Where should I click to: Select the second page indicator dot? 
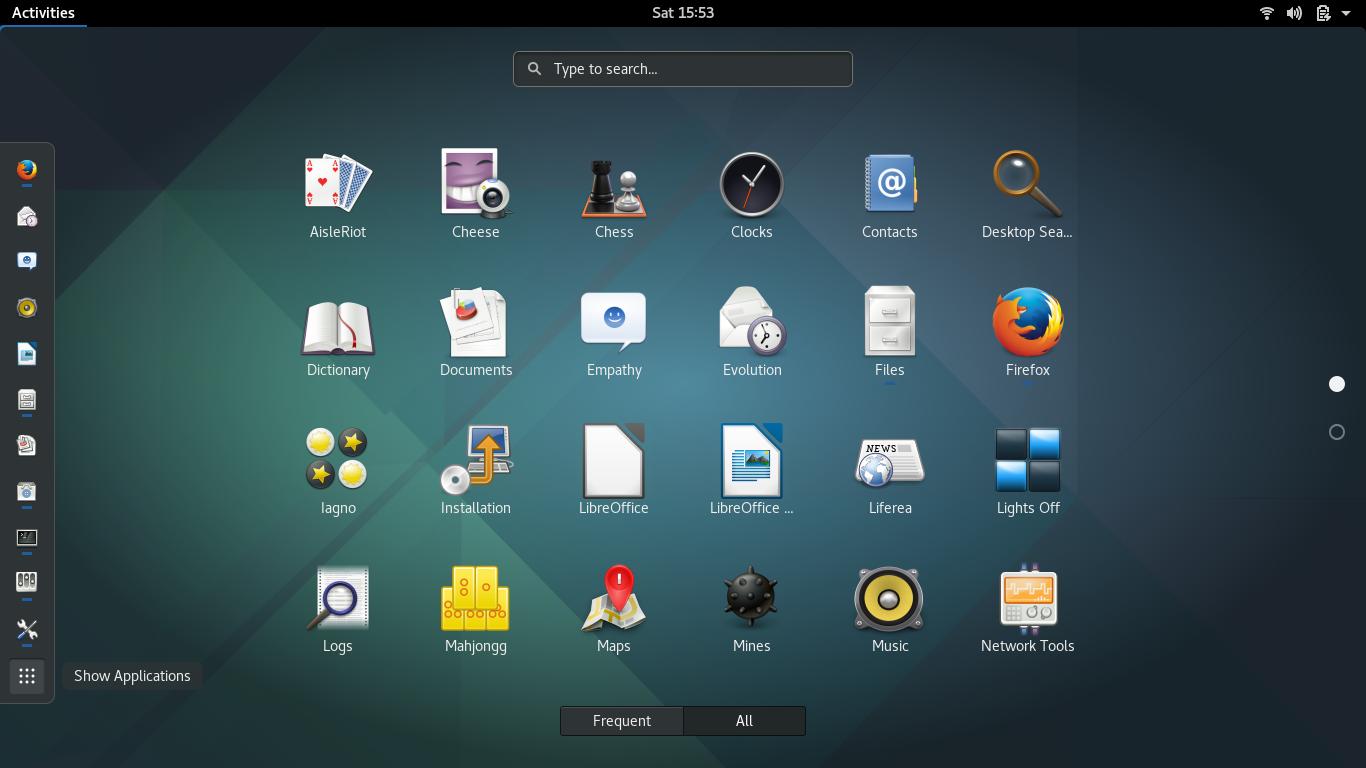coord(1337,432)
